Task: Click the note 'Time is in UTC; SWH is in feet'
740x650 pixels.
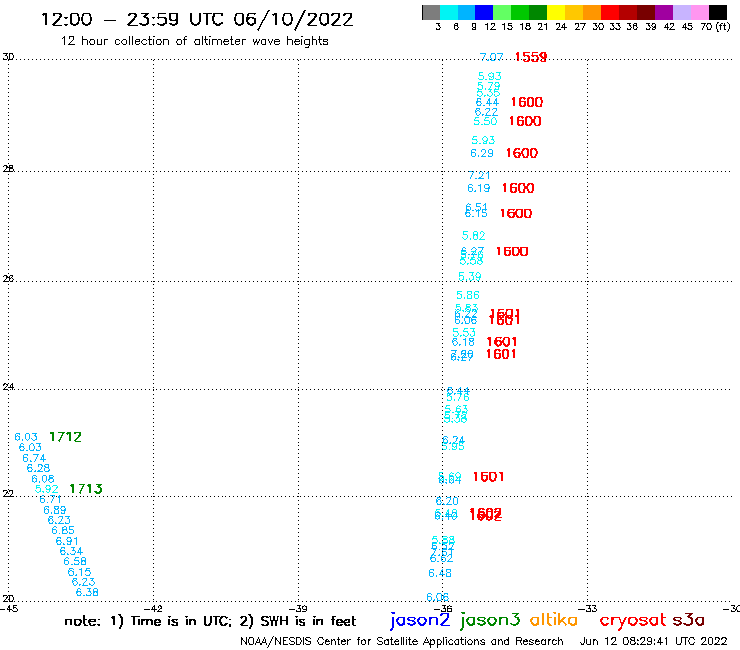Action: click(x=210, y=621)
